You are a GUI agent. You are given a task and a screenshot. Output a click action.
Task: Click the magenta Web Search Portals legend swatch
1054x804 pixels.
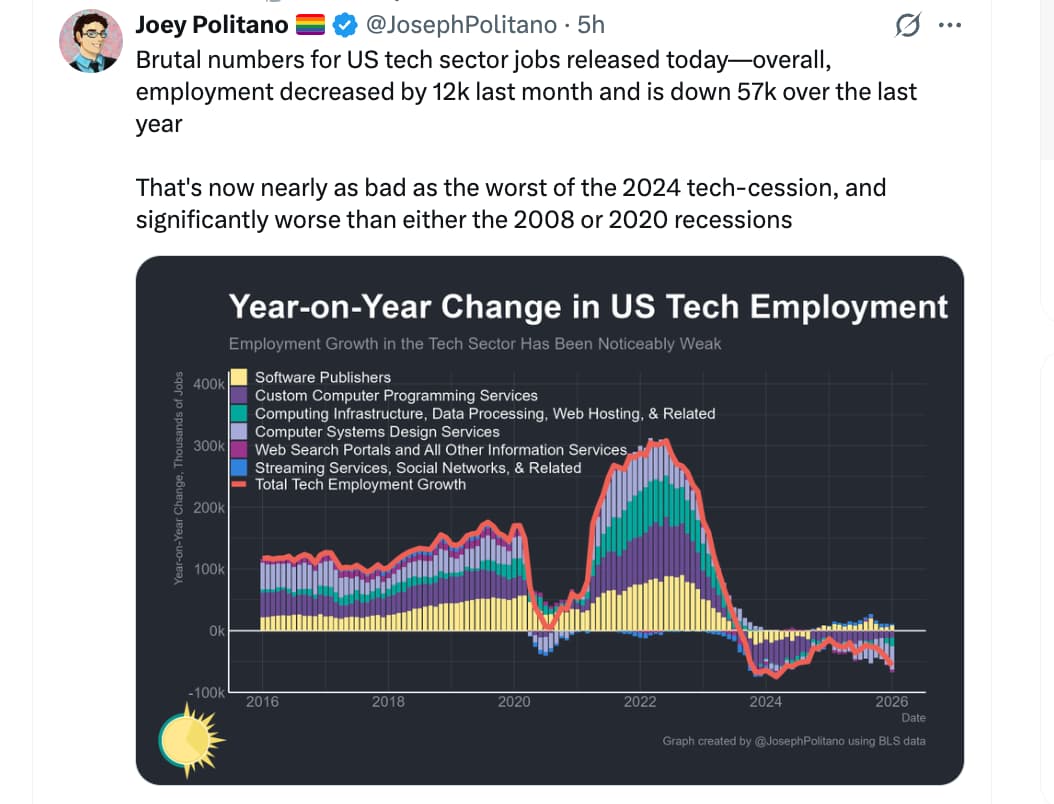click(x=239, y=449)
